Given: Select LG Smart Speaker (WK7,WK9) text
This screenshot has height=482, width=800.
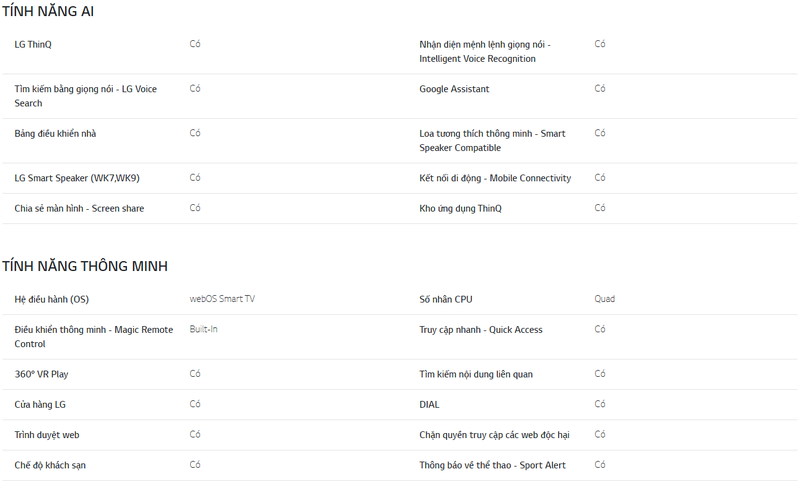Looking at the screenshot, I should tap(77, 179).
